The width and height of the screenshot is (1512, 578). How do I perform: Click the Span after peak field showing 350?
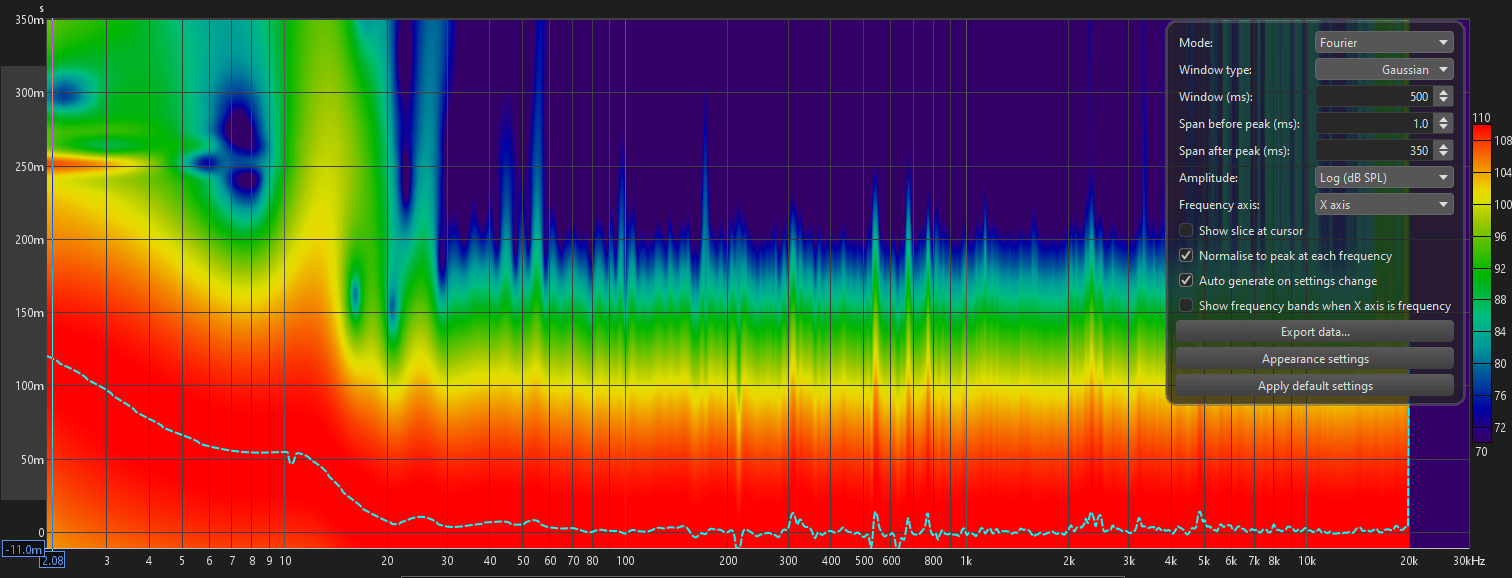tap(1373, 151)
